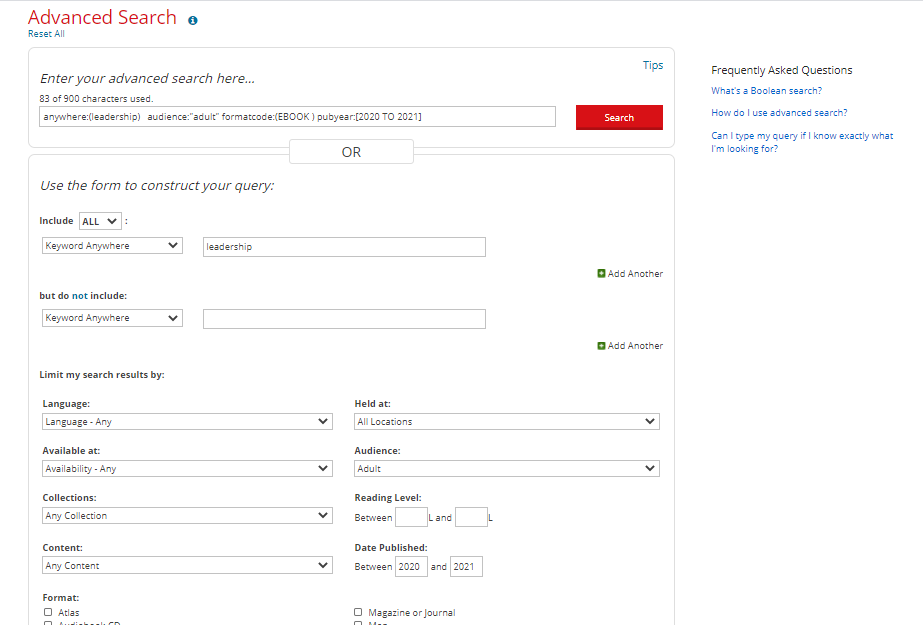Click the green plus icon under the 'but do not include' field
Screen dimensions: 923x625
601,345
